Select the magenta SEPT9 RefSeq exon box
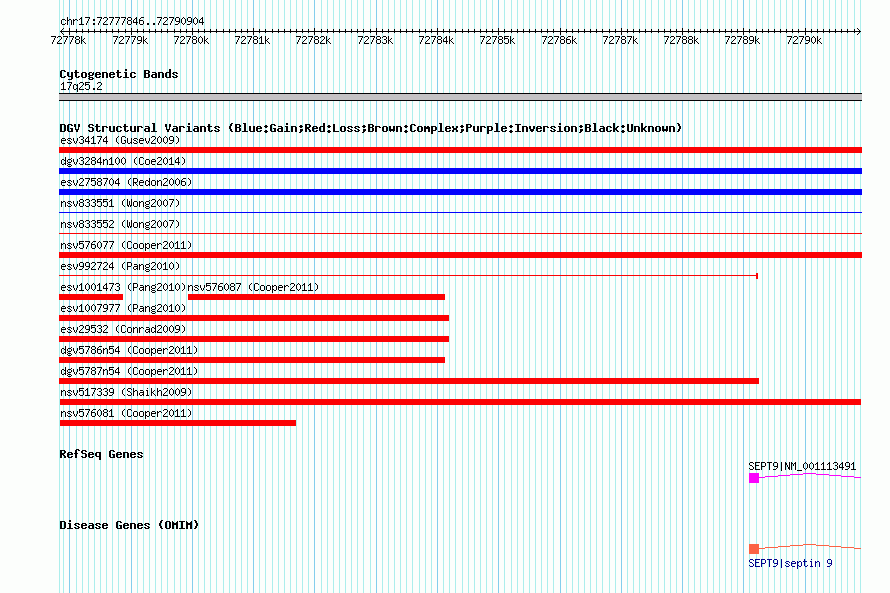Viewport: 890px width, 593px height. [754, 478]
